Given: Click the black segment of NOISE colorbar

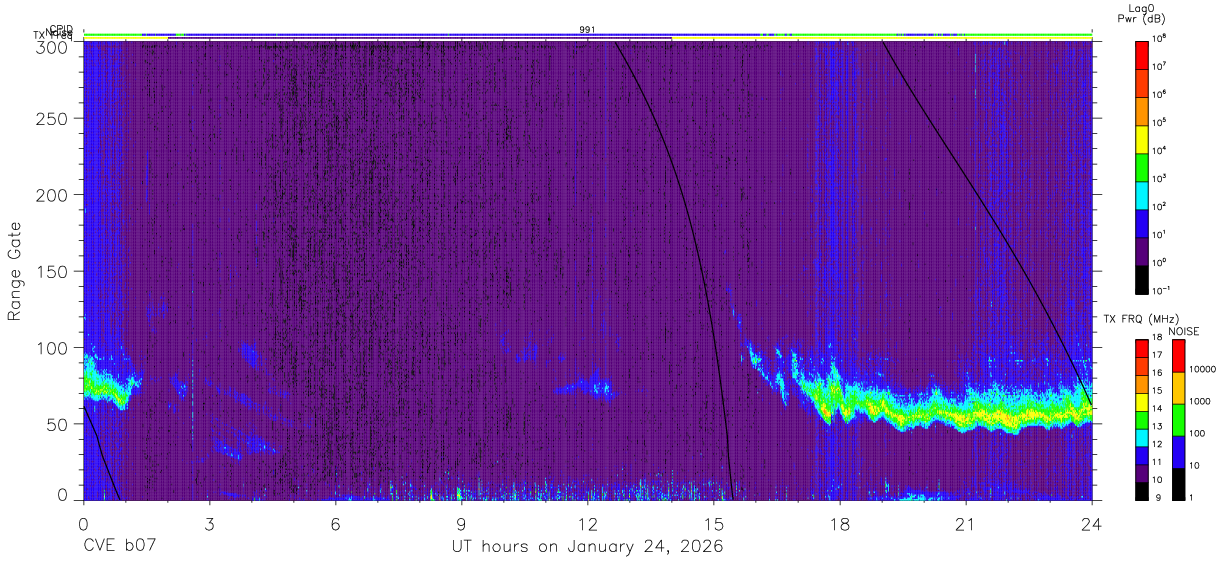Looking at the screenshot, I should click(1178, 483).
